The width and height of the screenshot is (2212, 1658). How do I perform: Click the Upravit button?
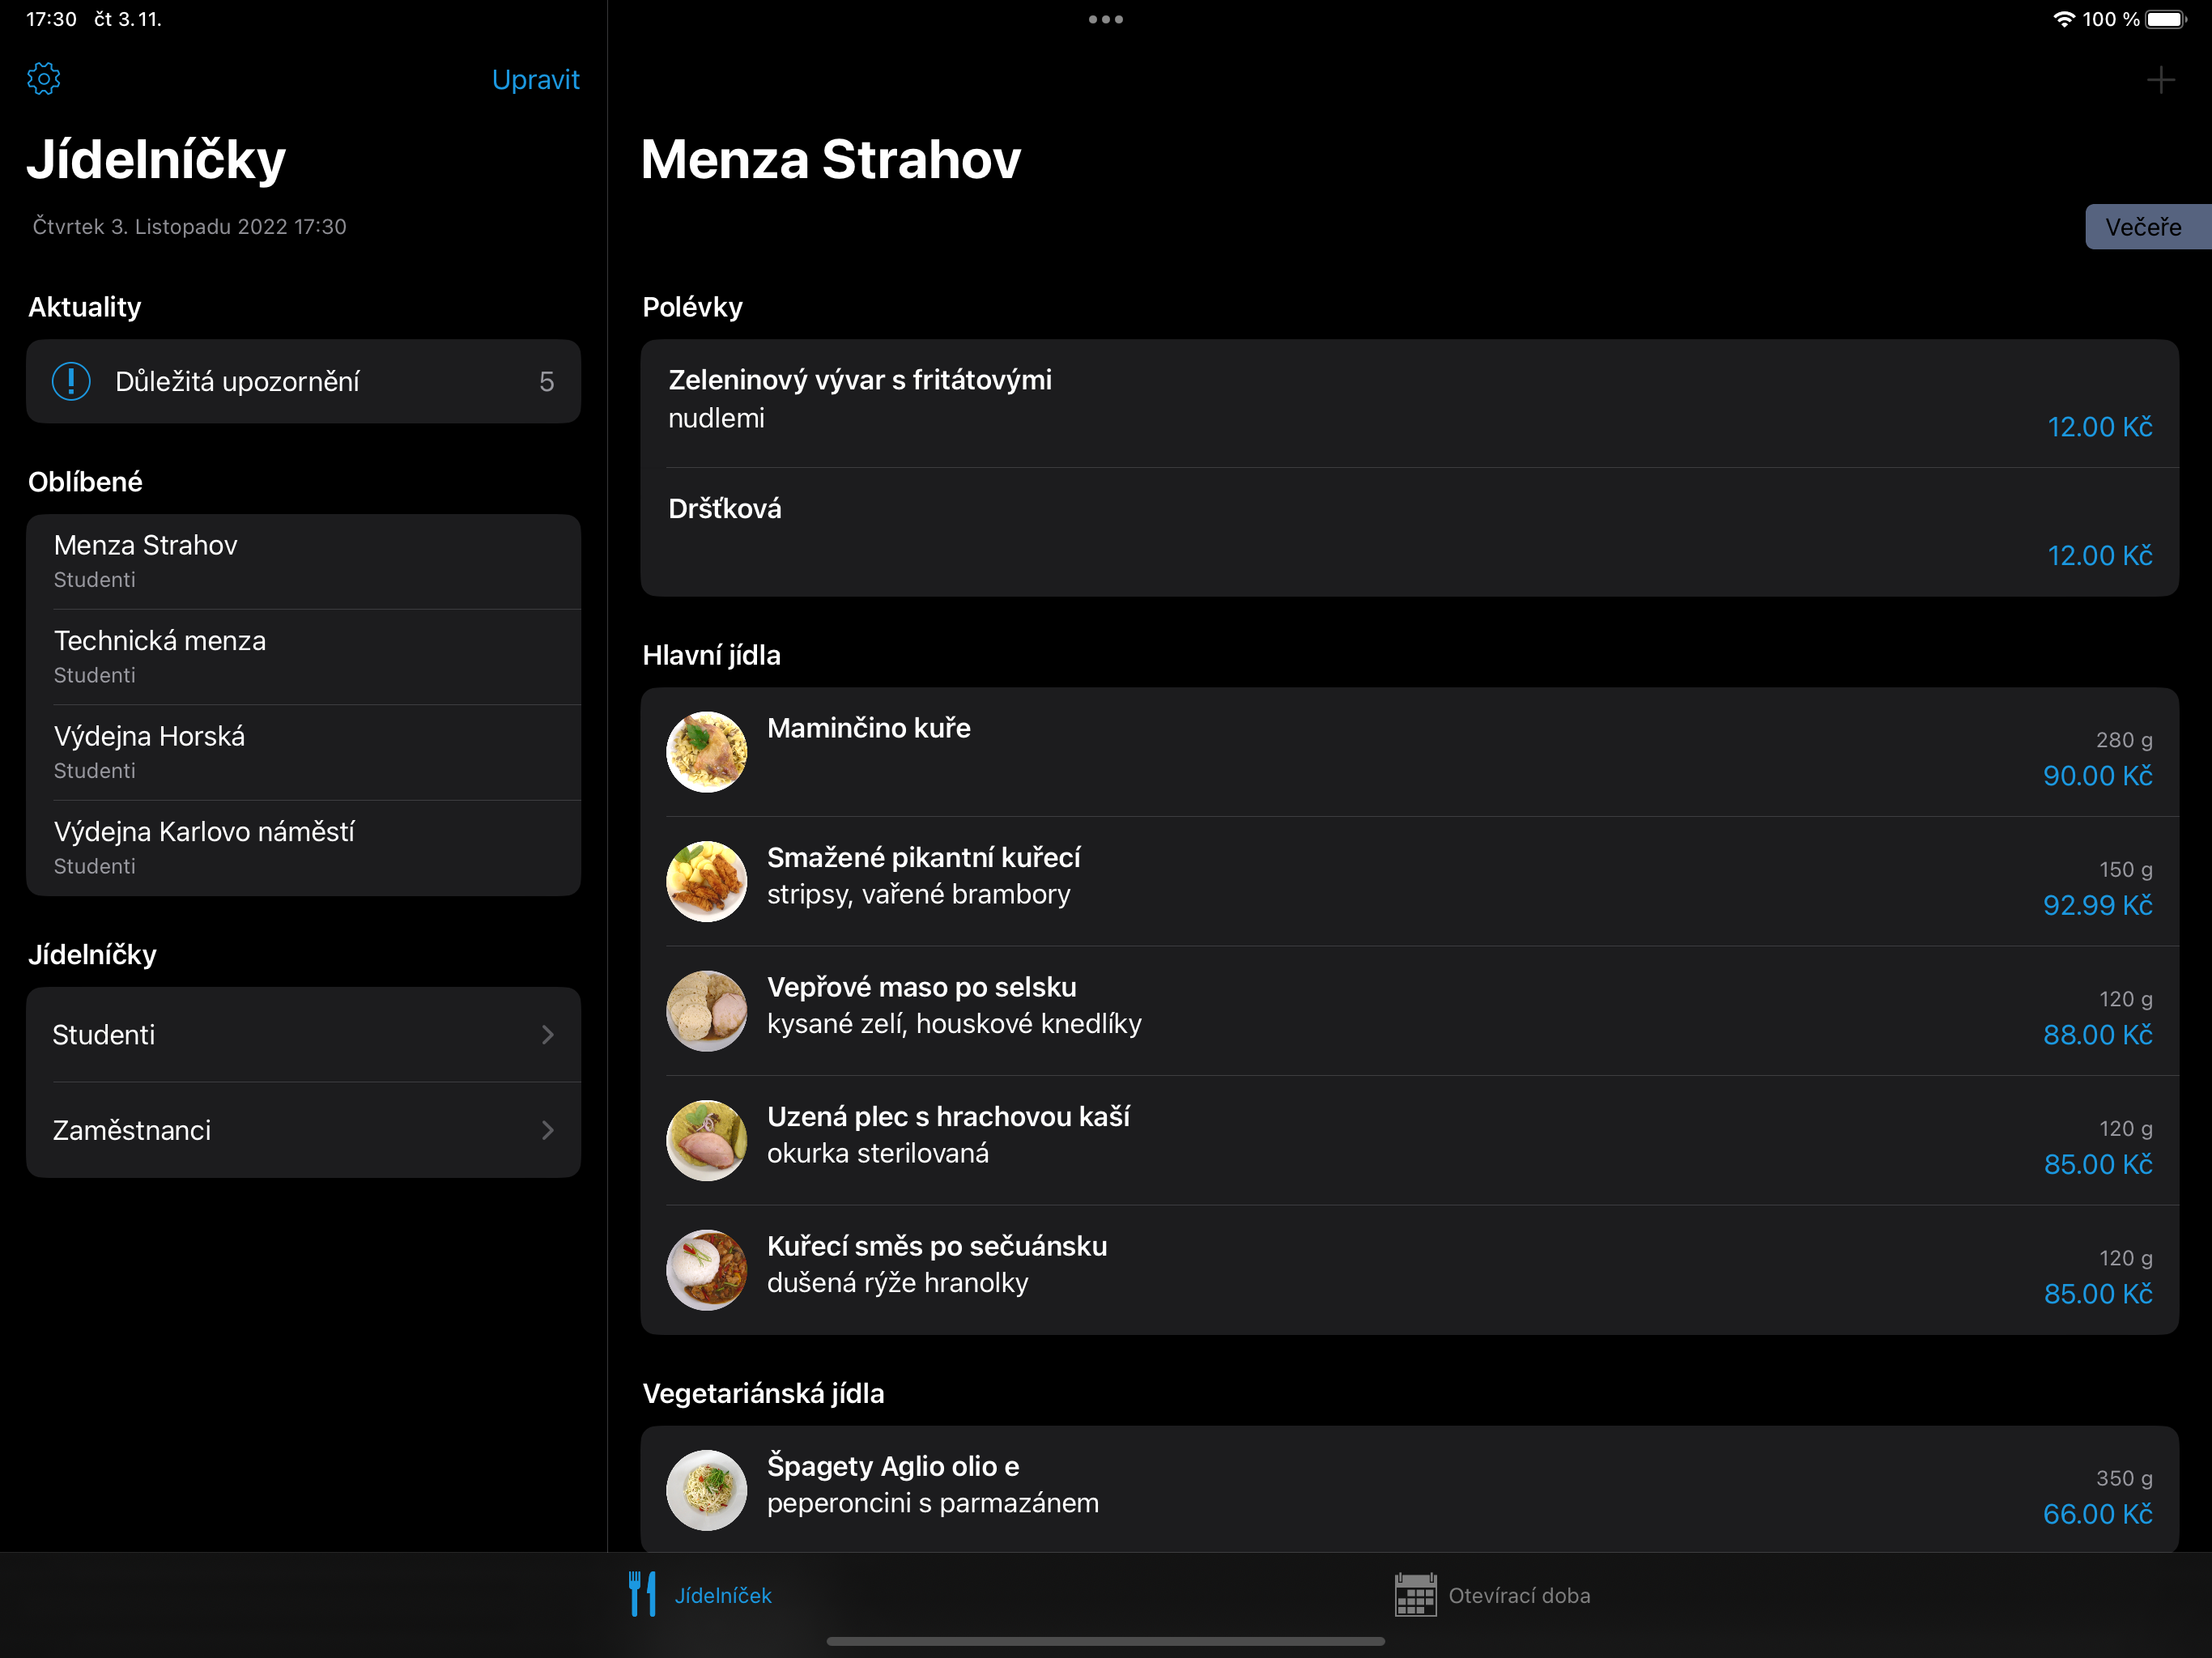coord(535,80)
